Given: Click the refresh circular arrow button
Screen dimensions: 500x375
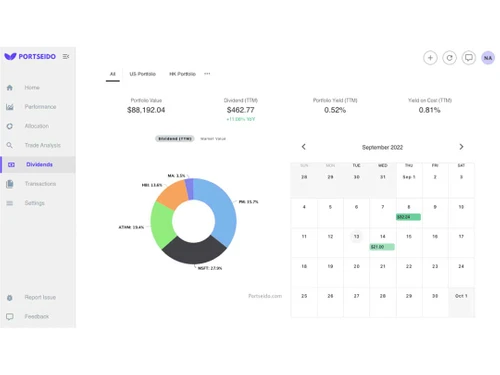Looking at the screenshot, I should click(449, 58).
